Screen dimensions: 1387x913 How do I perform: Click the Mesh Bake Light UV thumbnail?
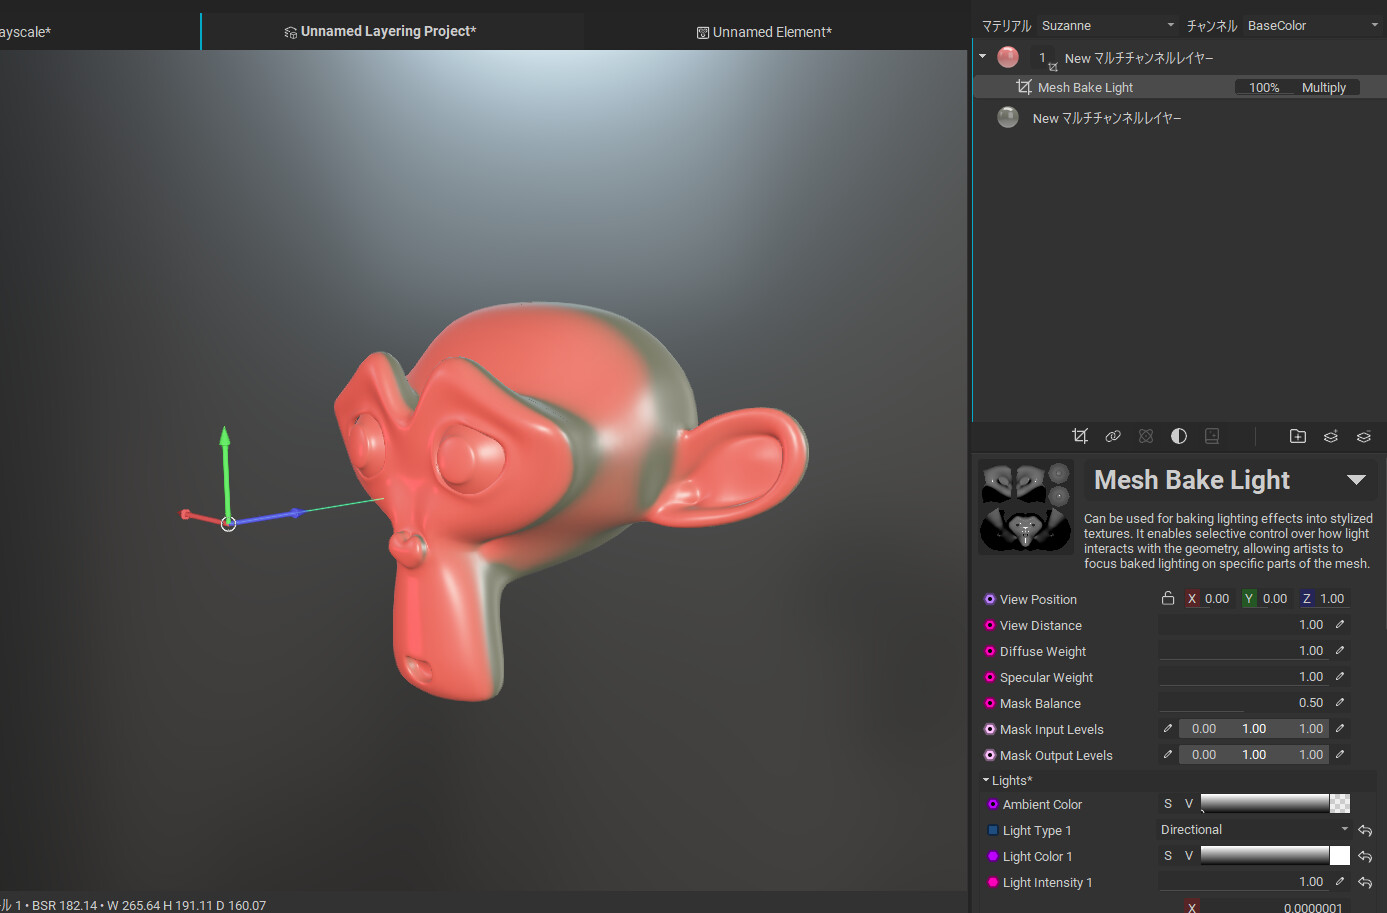pyautogui.click(x=1025, y=507)
